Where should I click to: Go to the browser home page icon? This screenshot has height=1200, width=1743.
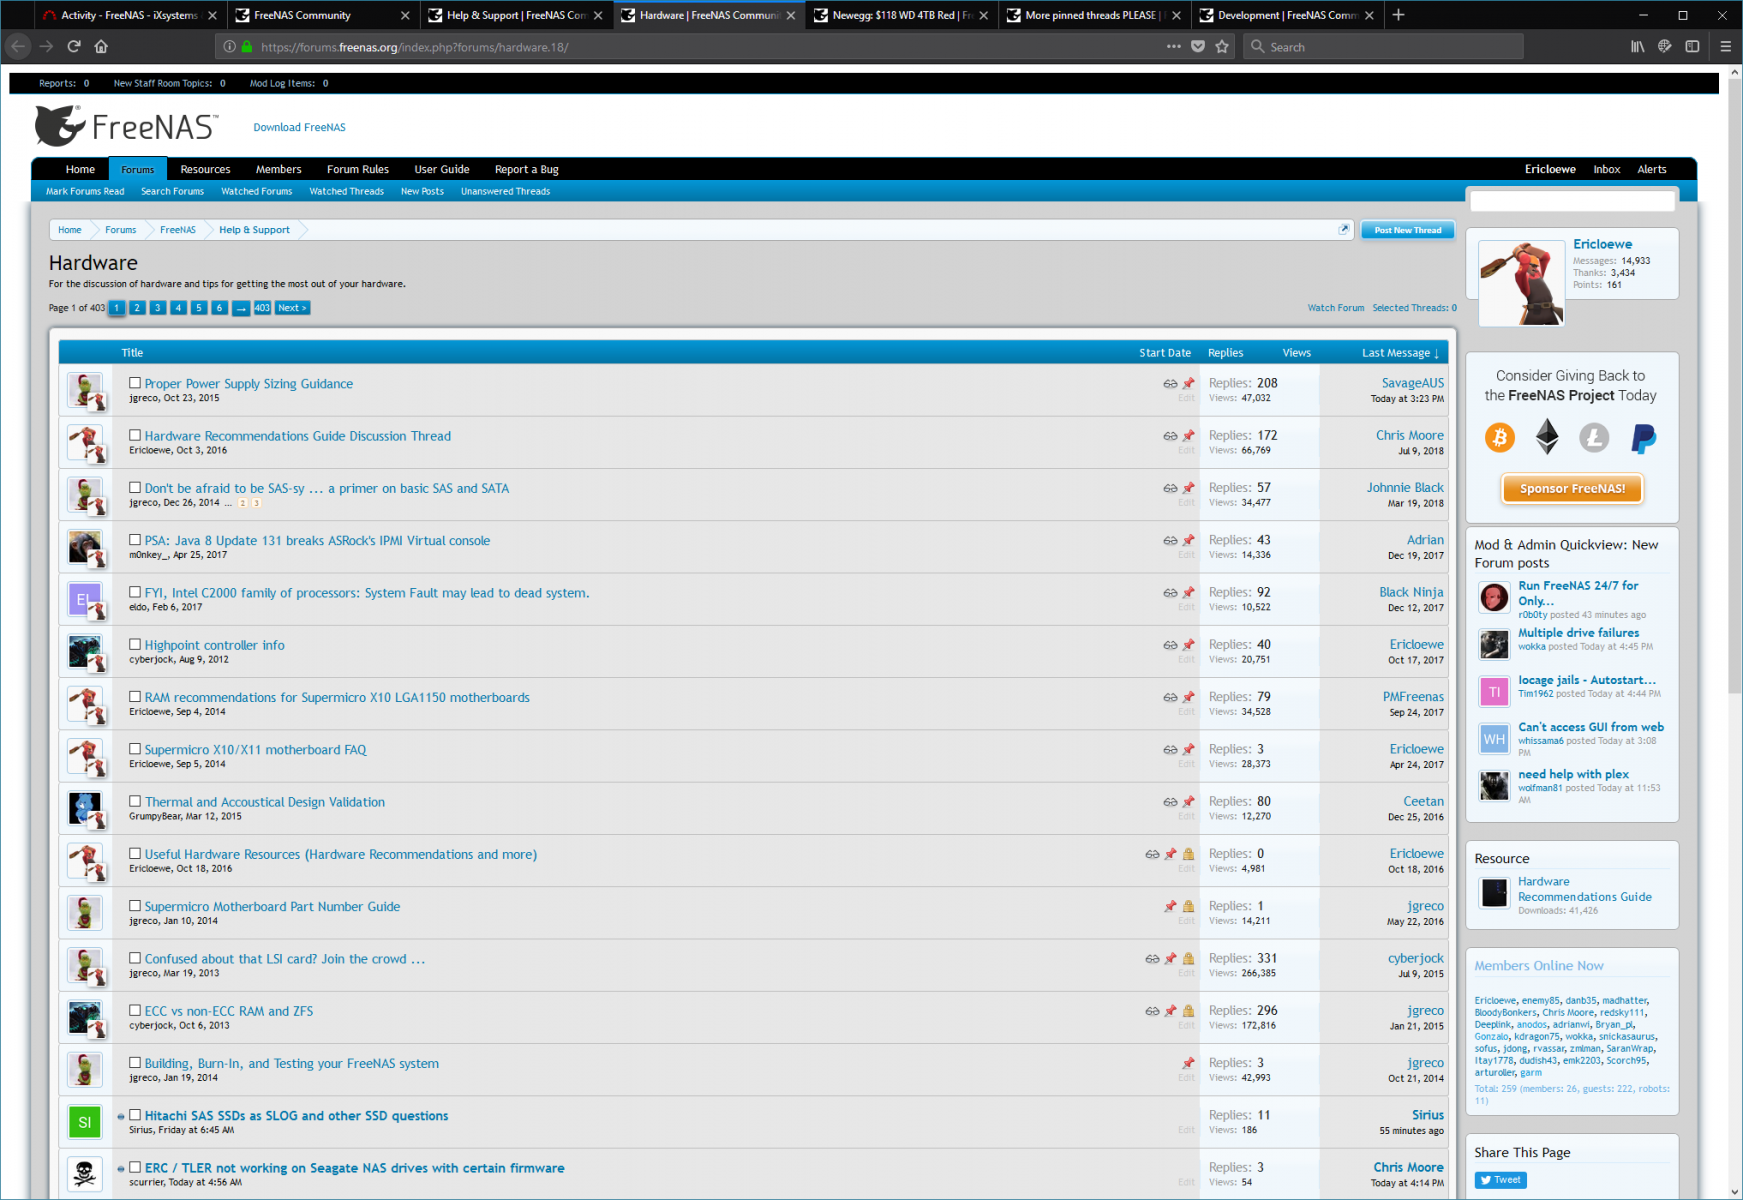point(101,46)
